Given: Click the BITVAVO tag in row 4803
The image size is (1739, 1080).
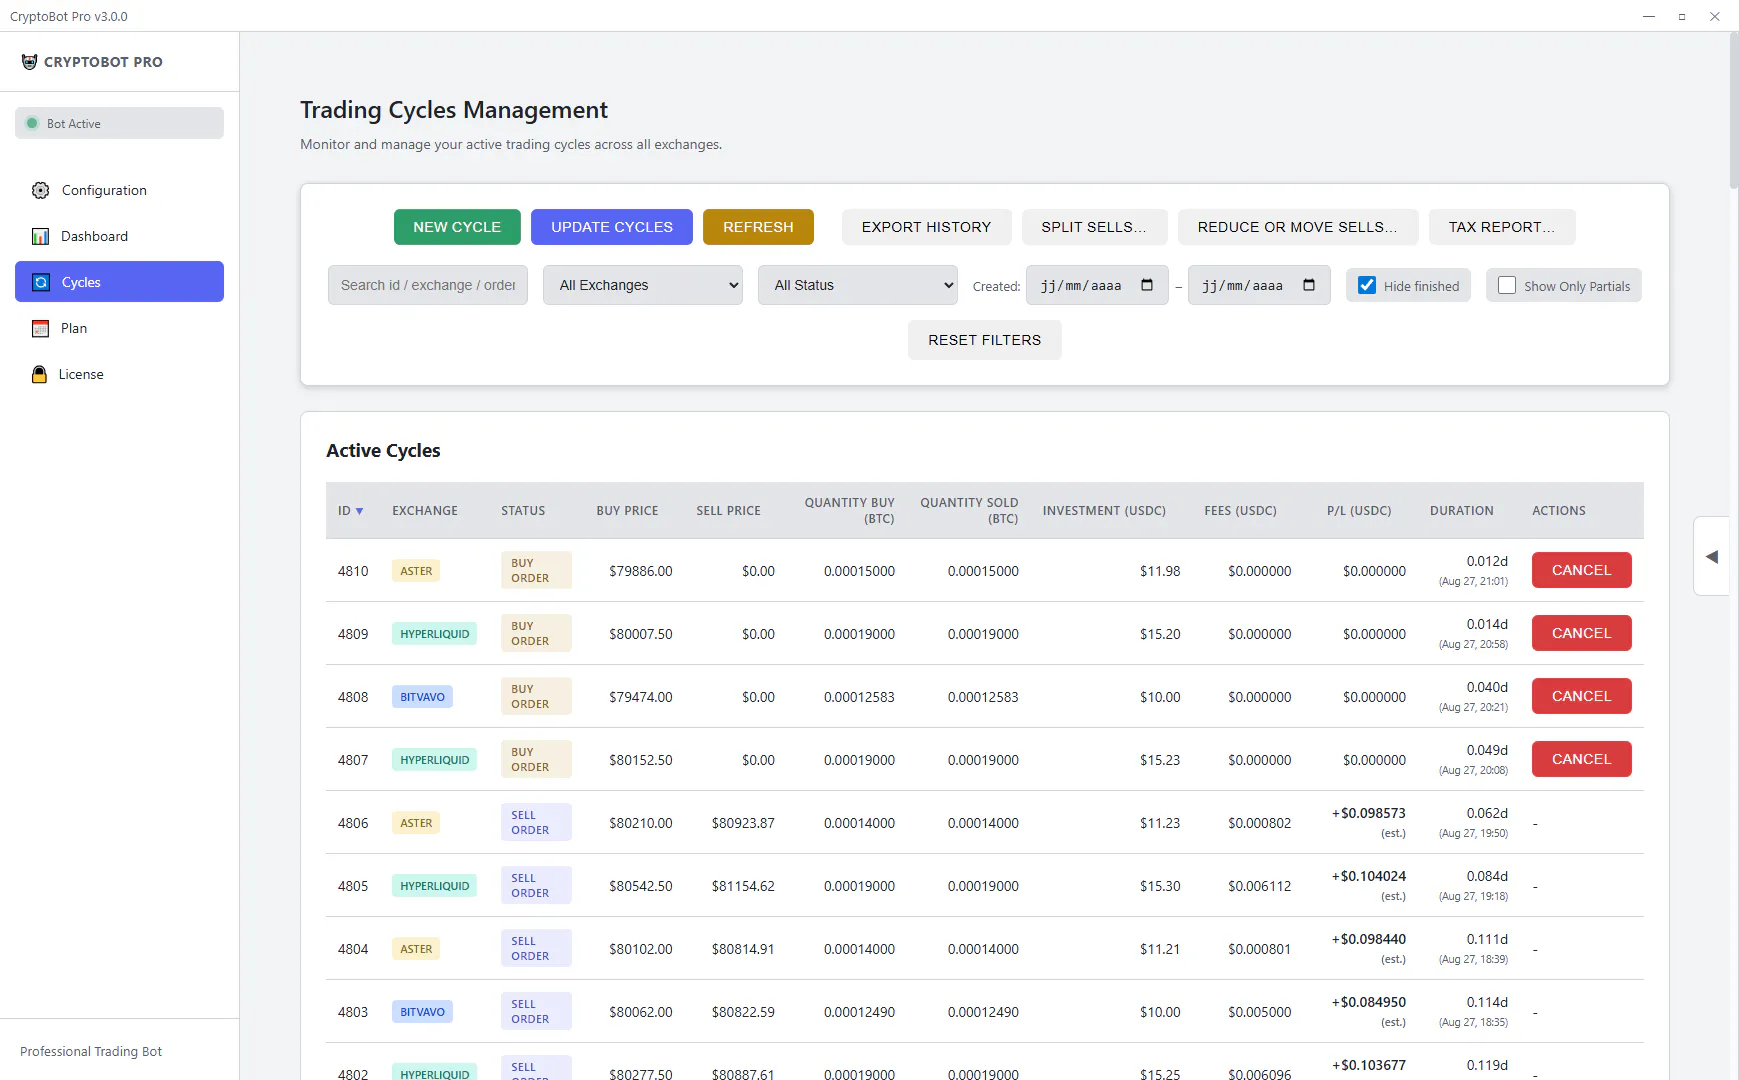Looking at the screenshot, I should tap(422, 1012).
